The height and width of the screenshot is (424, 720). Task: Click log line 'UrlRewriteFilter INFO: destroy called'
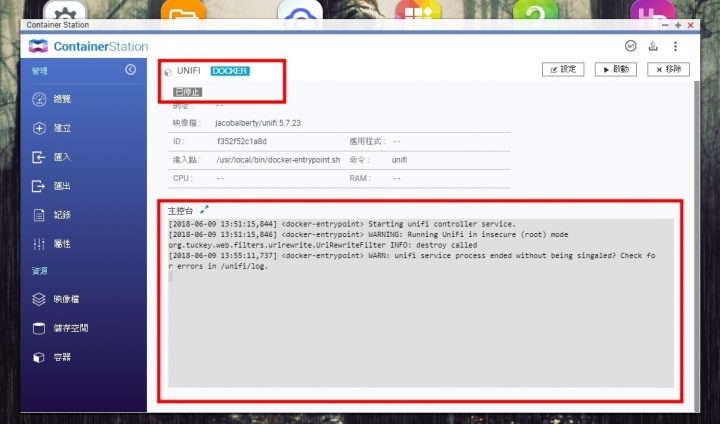[323, 245]
